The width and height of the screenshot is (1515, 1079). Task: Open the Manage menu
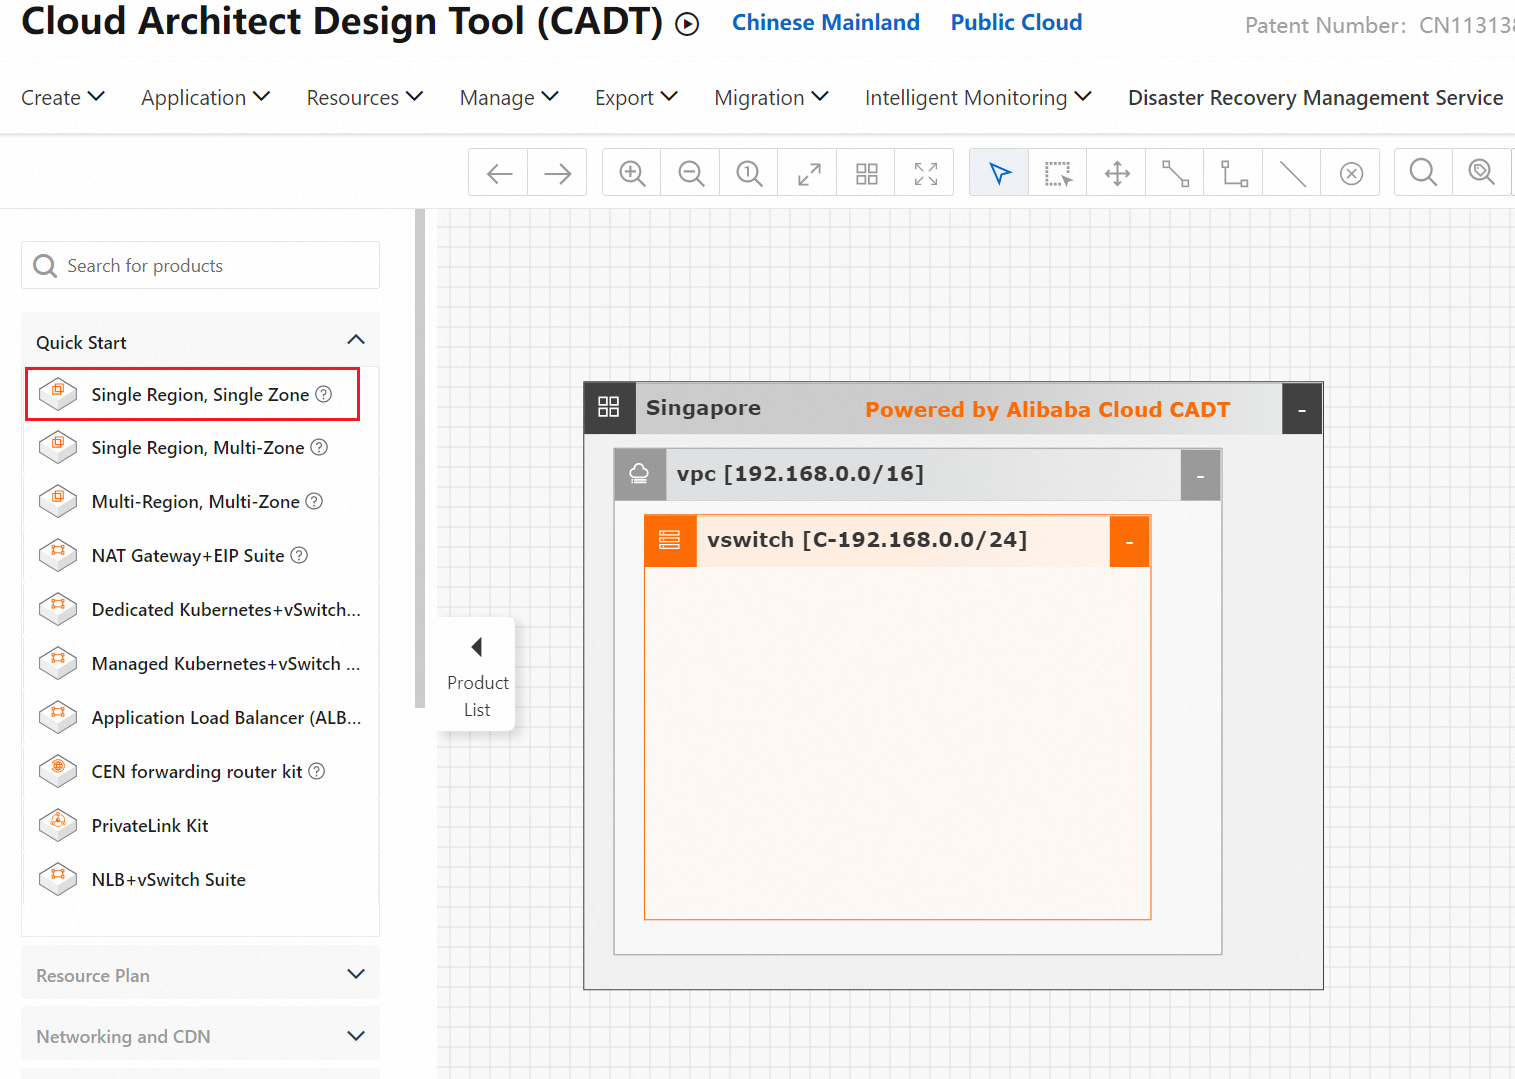(509, 98)
